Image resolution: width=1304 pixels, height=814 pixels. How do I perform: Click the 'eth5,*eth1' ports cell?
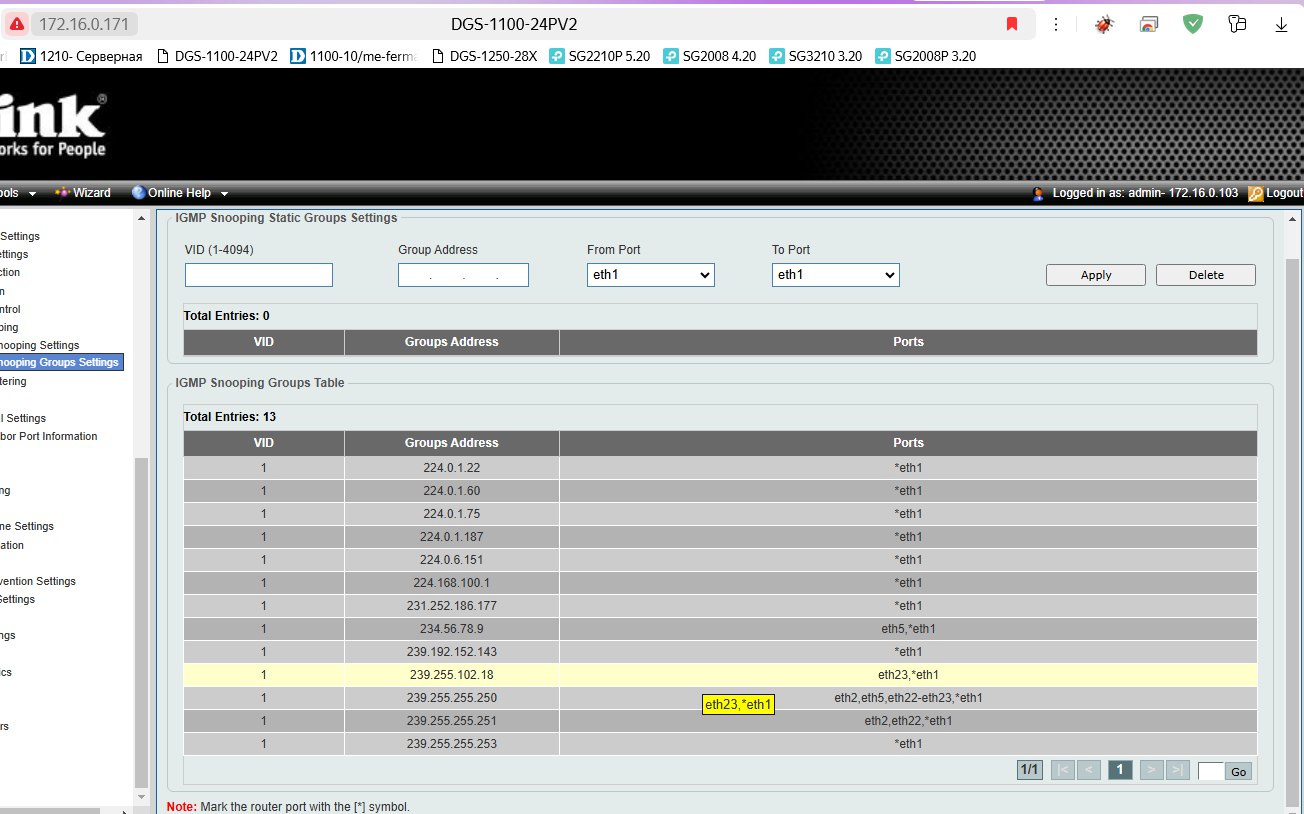(x=908, y=629)
